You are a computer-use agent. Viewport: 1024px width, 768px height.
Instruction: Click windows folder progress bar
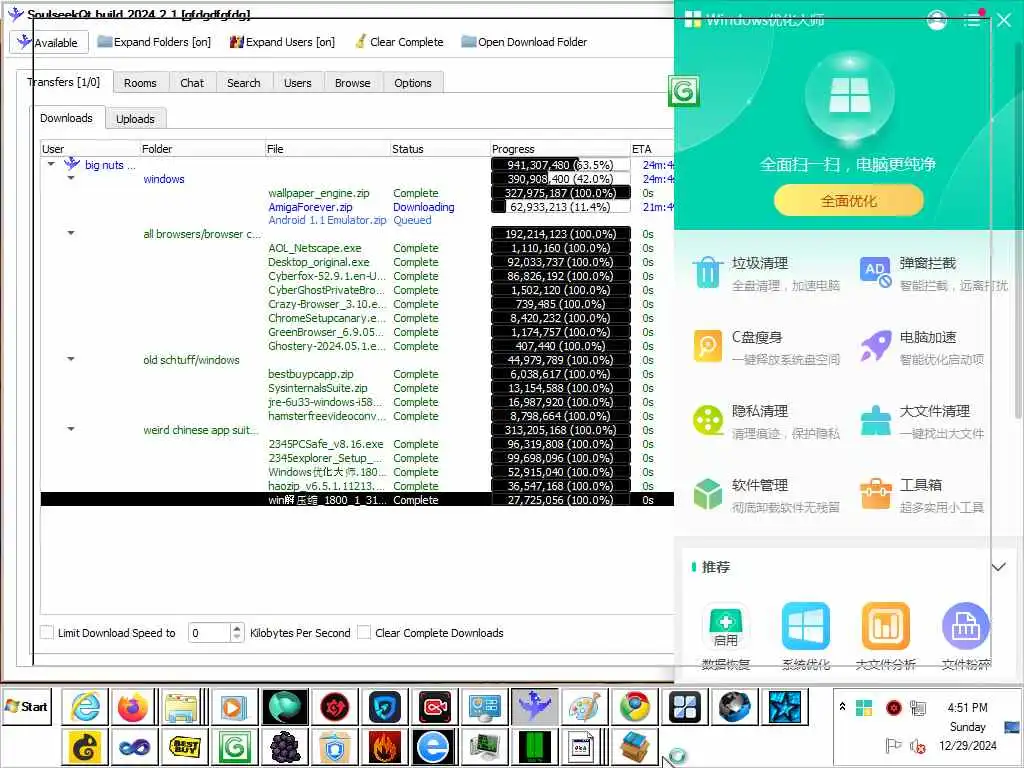tap(561, 179)
